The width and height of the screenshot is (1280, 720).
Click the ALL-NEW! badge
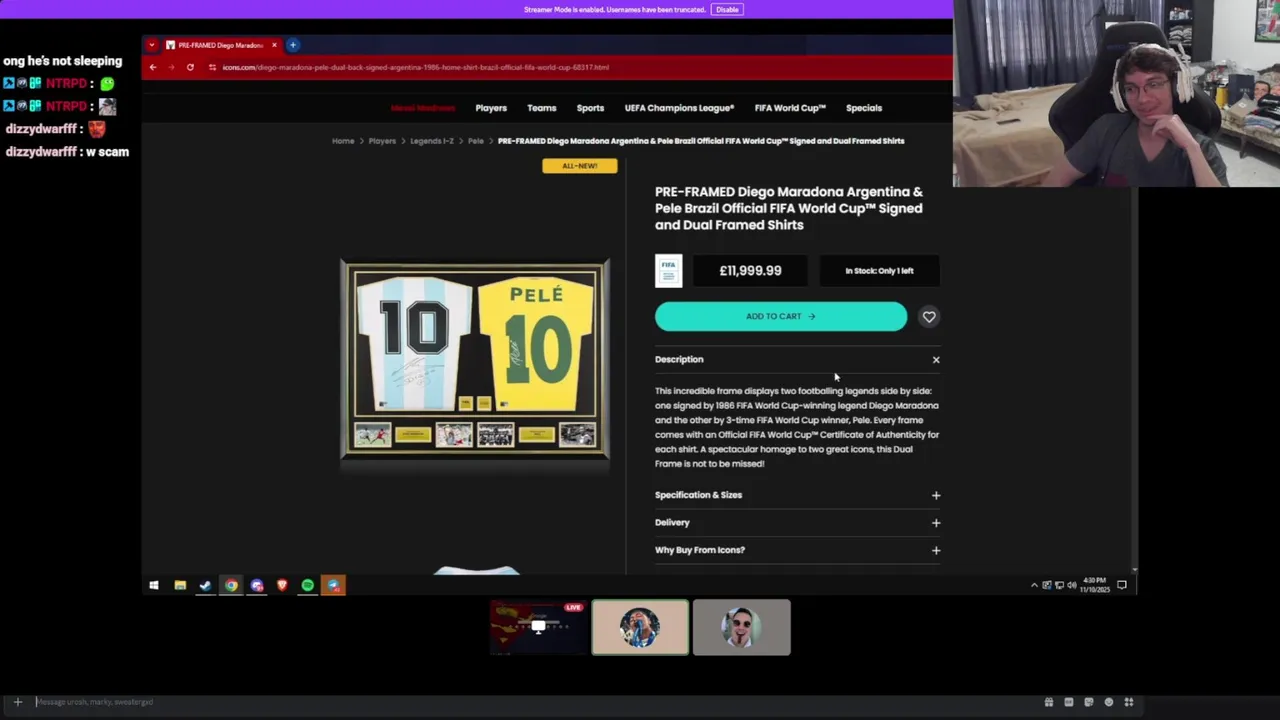tap(580, 166)
